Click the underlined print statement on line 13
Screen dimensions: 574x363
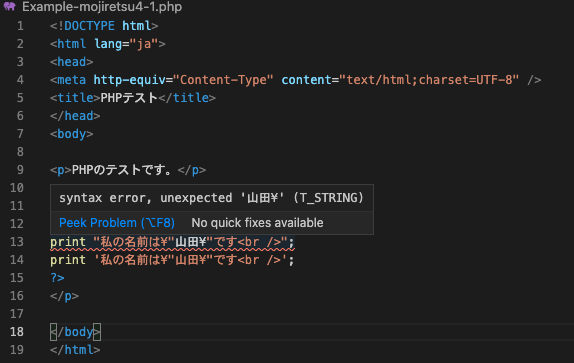pyautogui.click(x=172, y=242)
